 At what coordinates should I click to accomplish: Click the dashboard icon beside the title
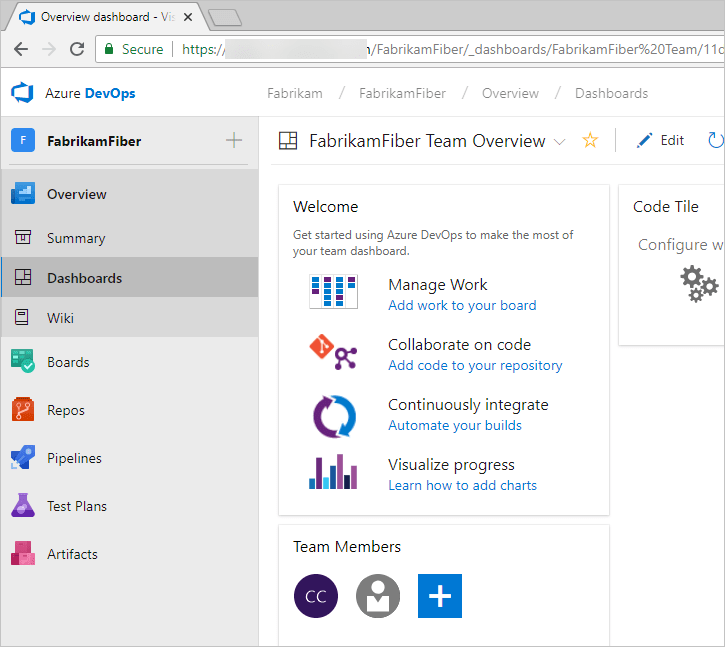point(288,141)
